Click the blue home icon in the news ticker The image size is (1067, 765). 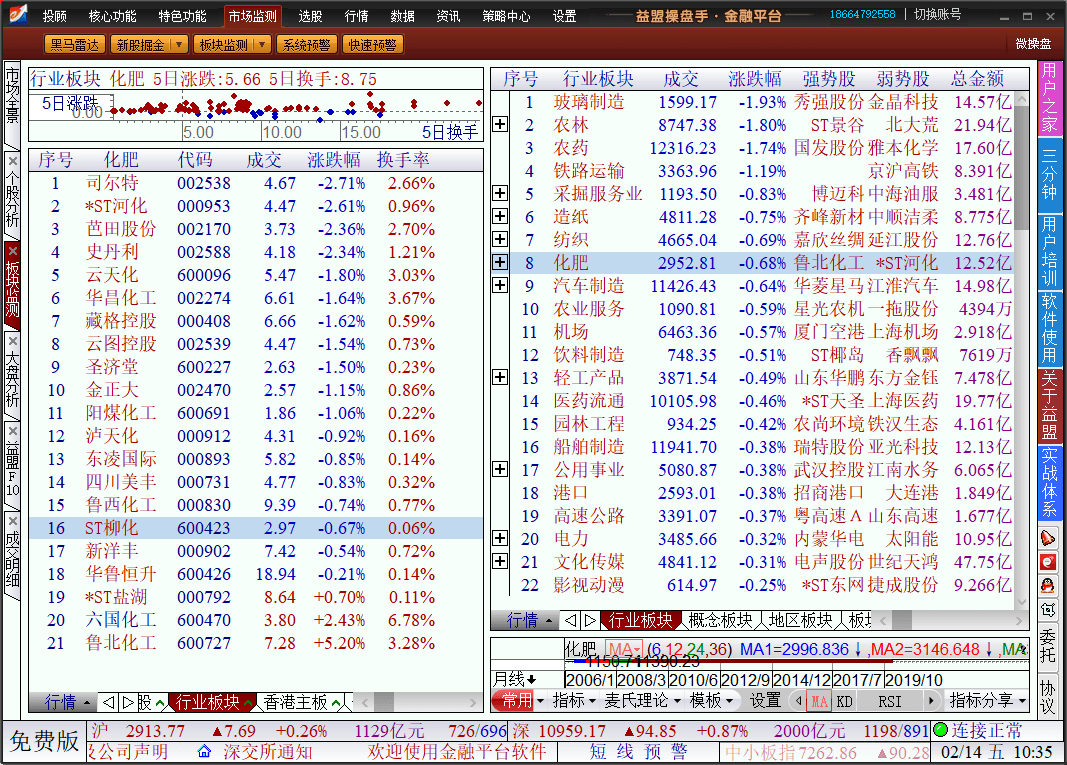click(x=204, y=751)
